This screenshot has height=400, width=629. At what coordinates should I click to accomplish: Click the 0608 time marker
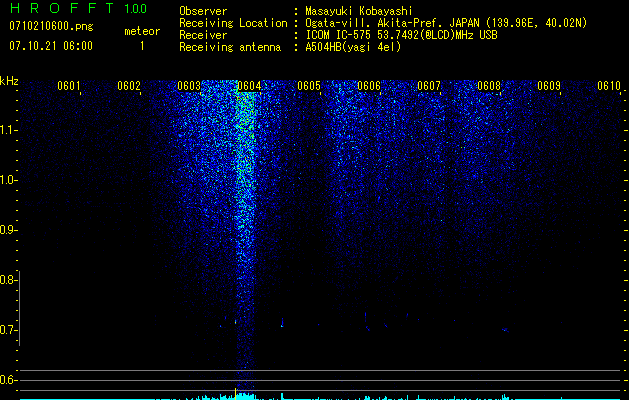[x=489, y=86]
